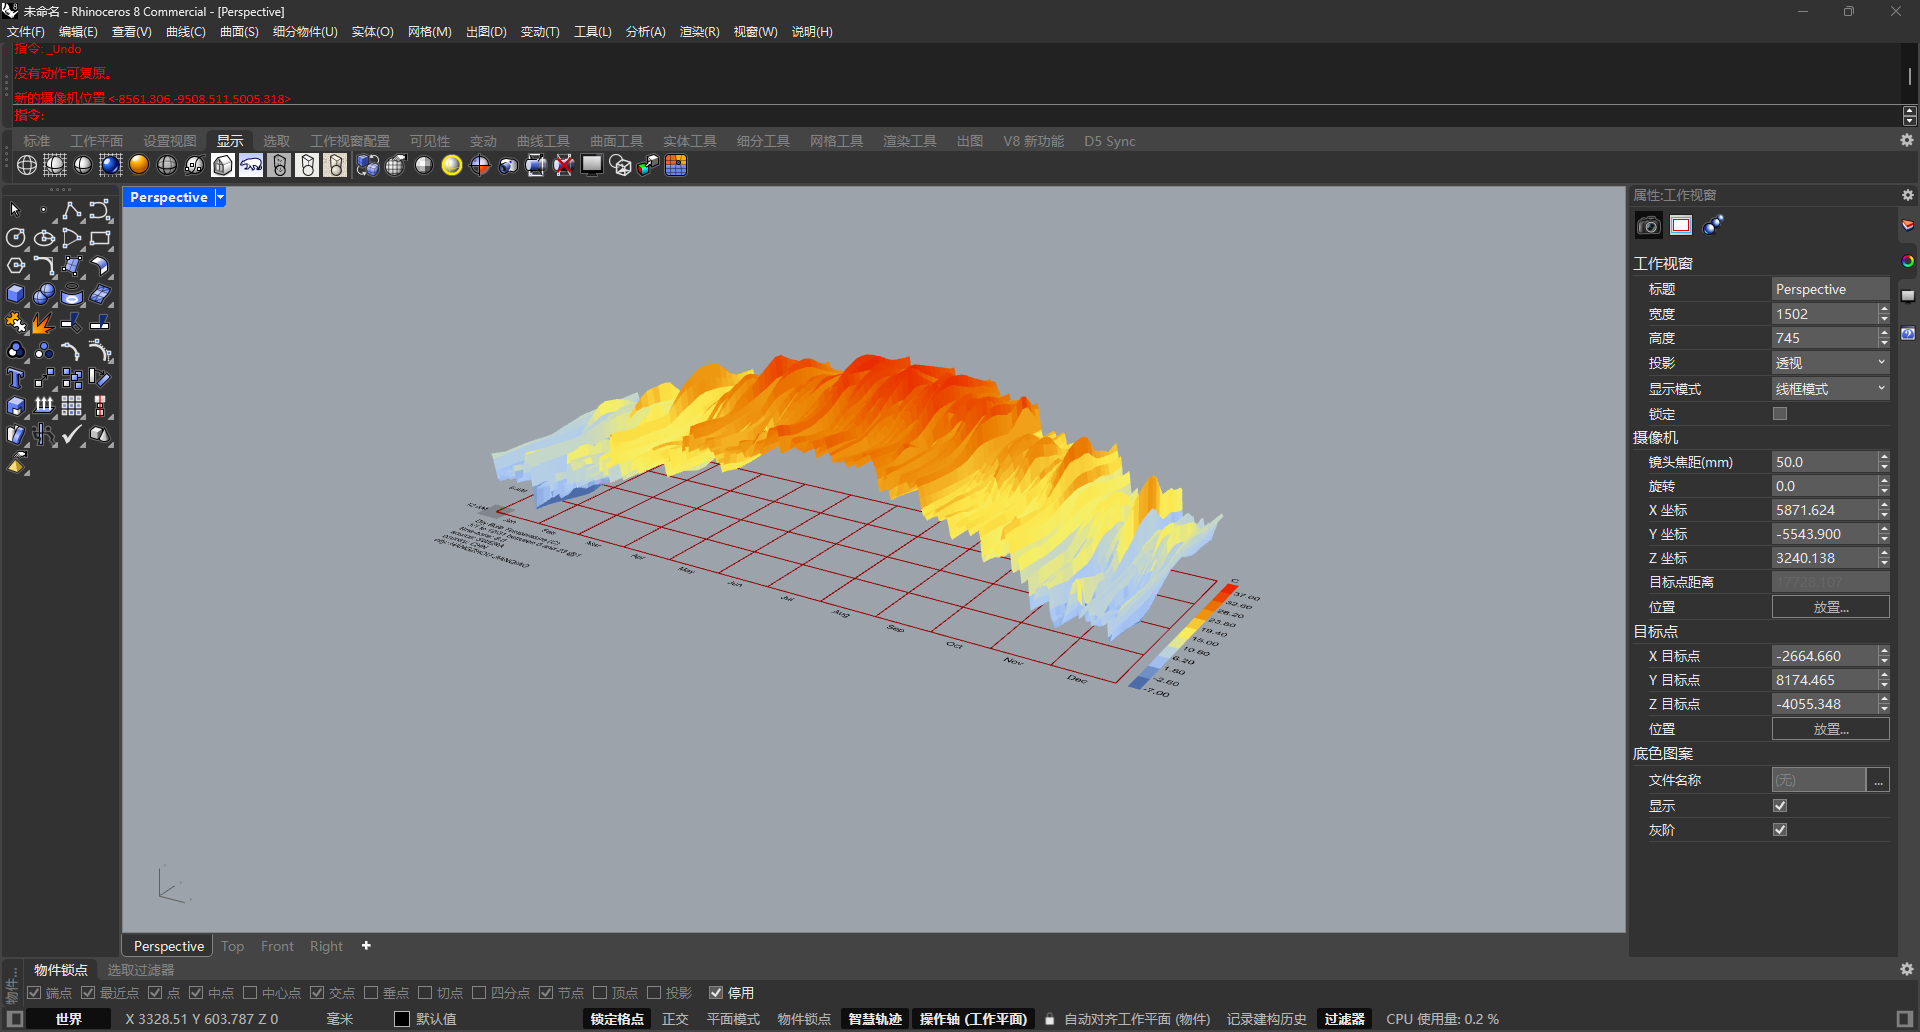Viewport: 1920px width, 1032px height.
Task: Check the 锁定 lock viewport checkbox
Action: [x=1780, y=413]
